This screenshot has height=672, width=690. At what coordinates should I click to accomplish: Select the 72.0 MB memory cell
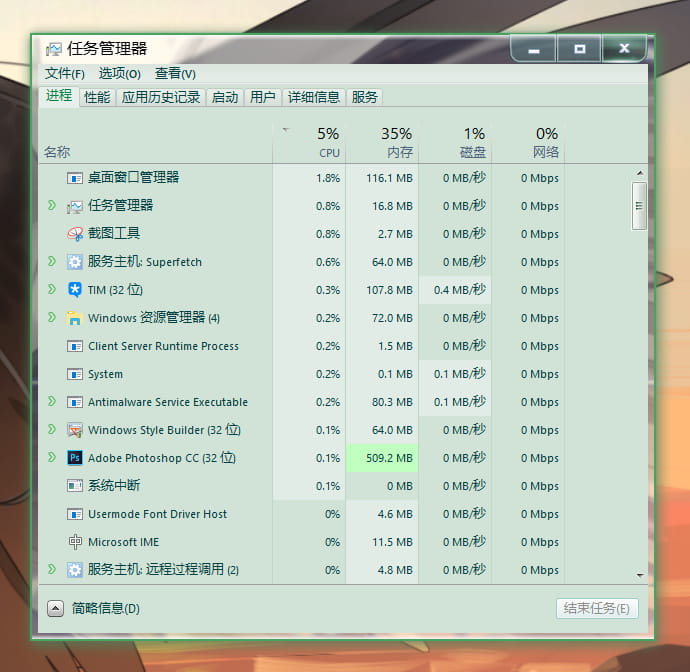click(x=382, y=318)
